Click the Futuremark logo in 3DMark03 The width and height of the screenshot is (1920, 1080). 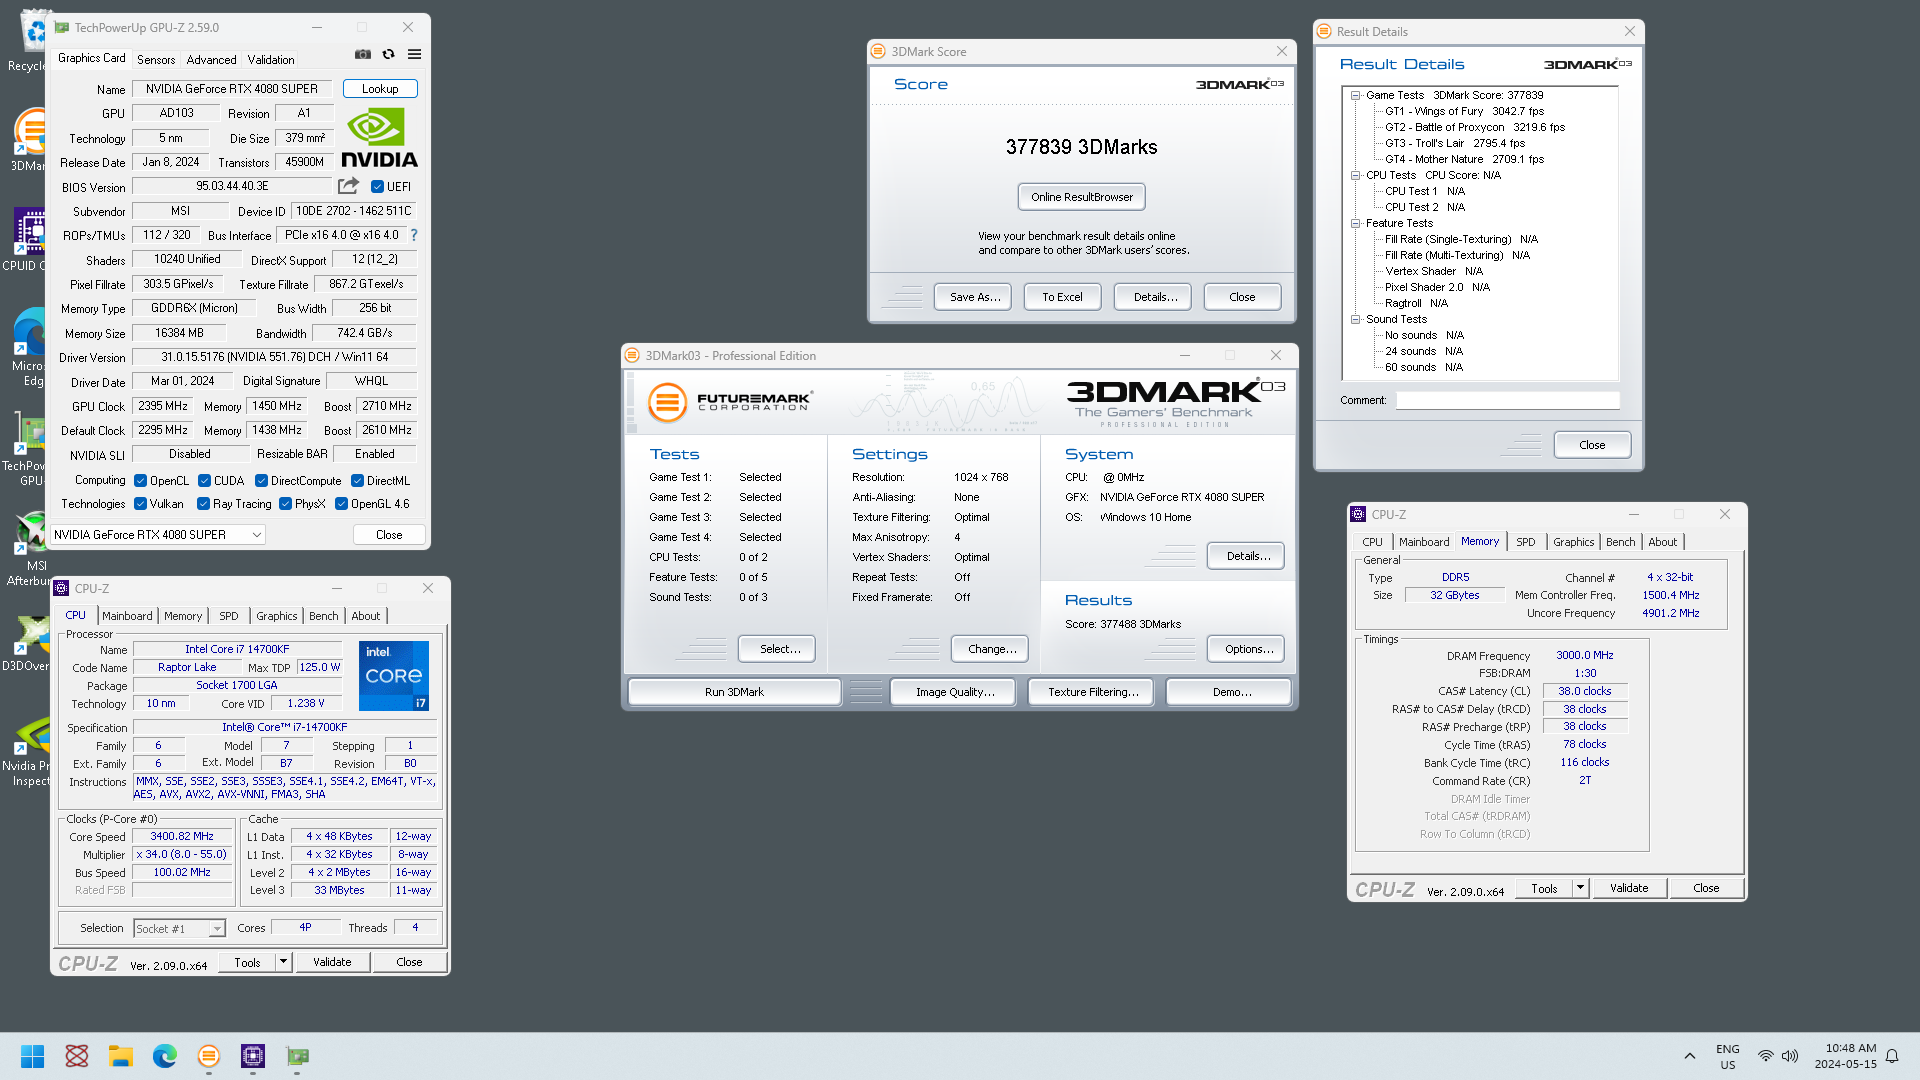coord(729,402)
